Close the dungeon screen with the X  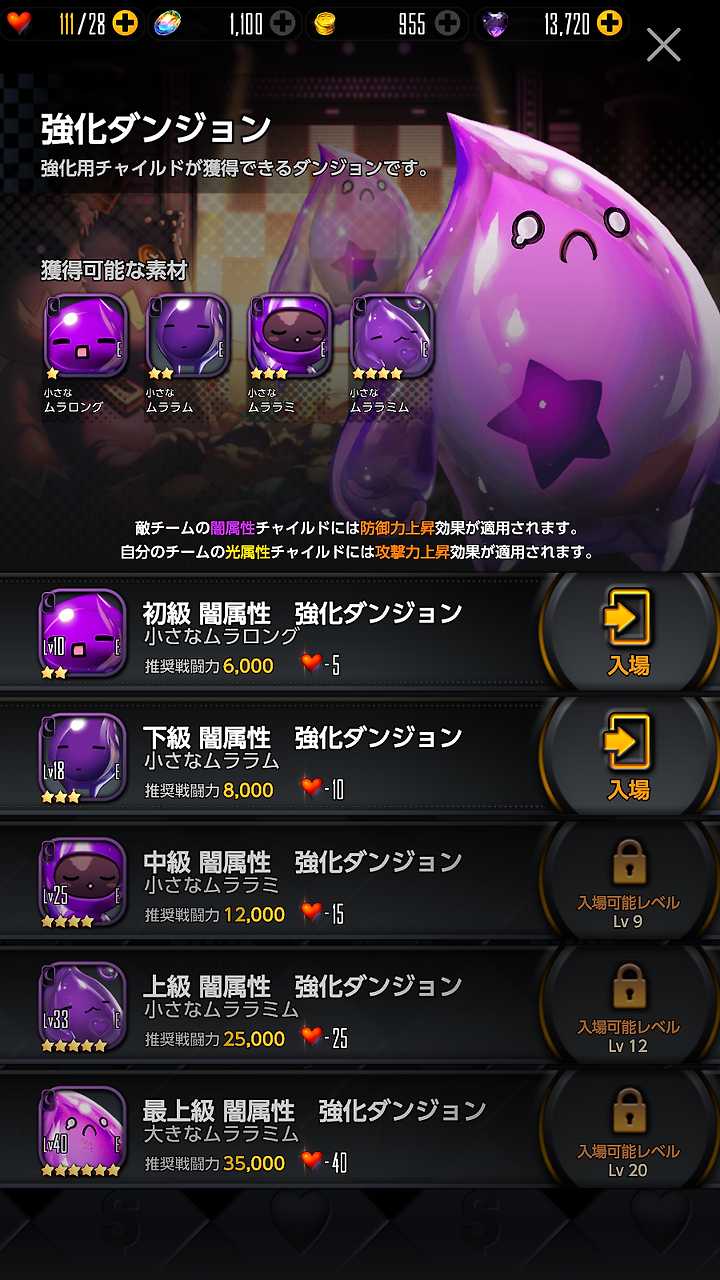[x=663, y=45]
